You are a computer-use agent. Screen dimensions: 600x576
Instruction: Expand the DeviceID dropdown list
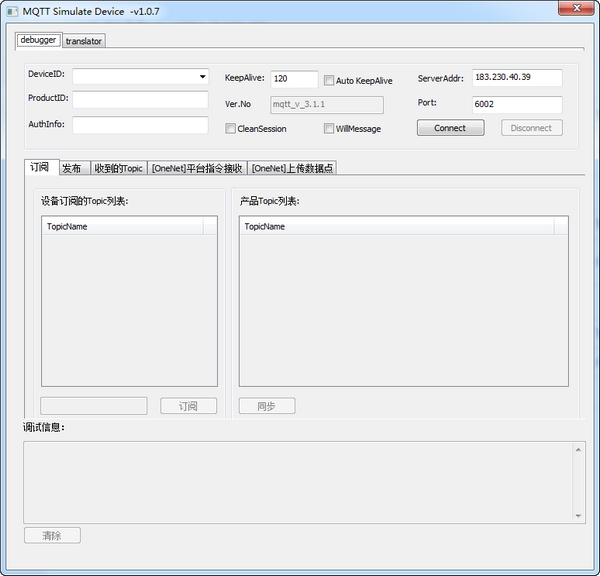click(x=202, y=76)
